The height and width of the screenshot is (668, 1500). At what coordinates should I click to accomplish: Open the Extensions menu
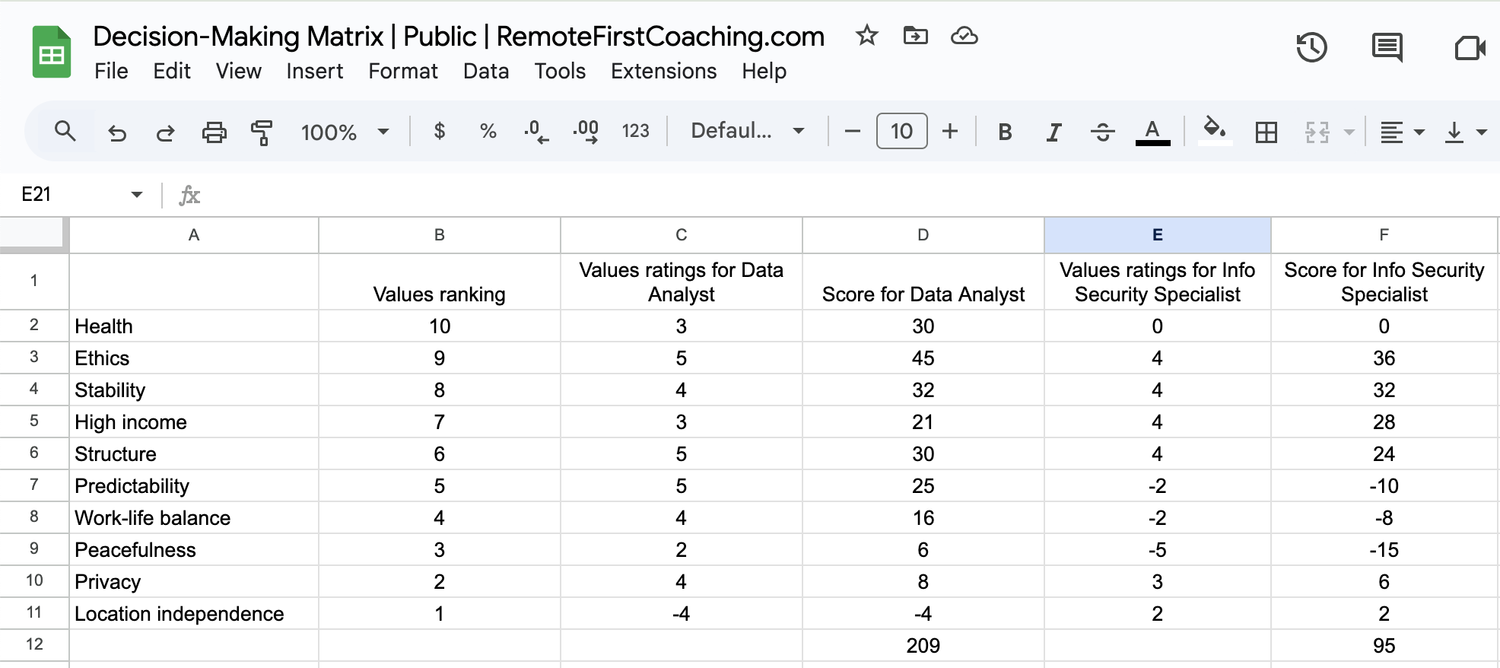(x=663, y=71)
